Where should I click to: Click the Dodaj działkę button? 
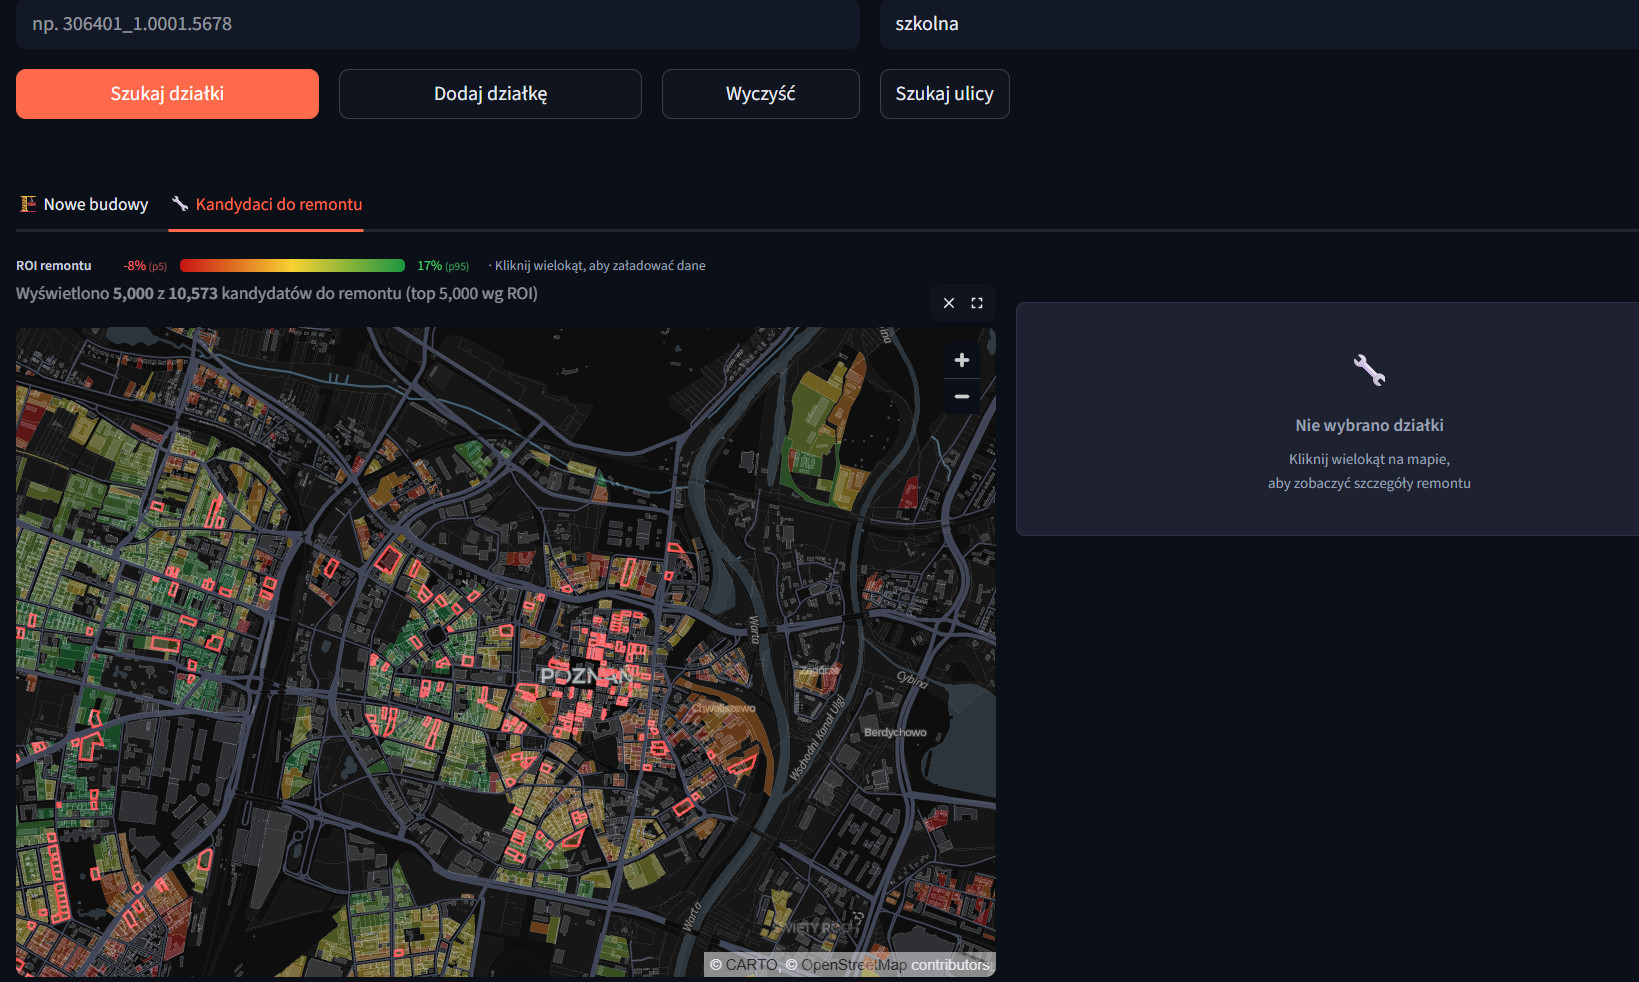point(490,94)
